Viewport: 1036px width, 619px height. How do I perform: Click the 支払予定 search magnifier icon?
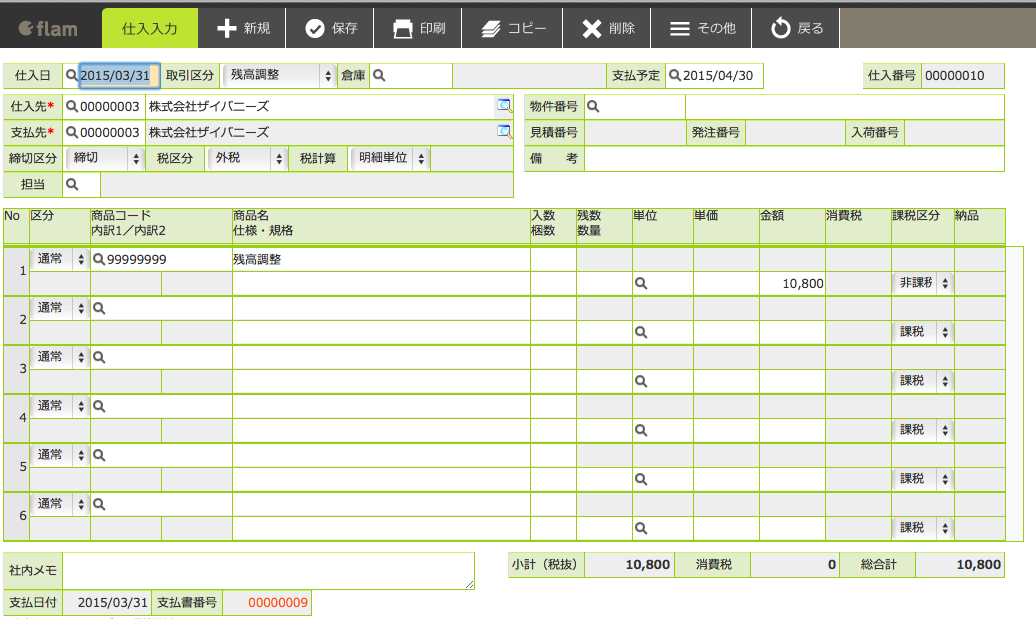[x=675, y=75]
